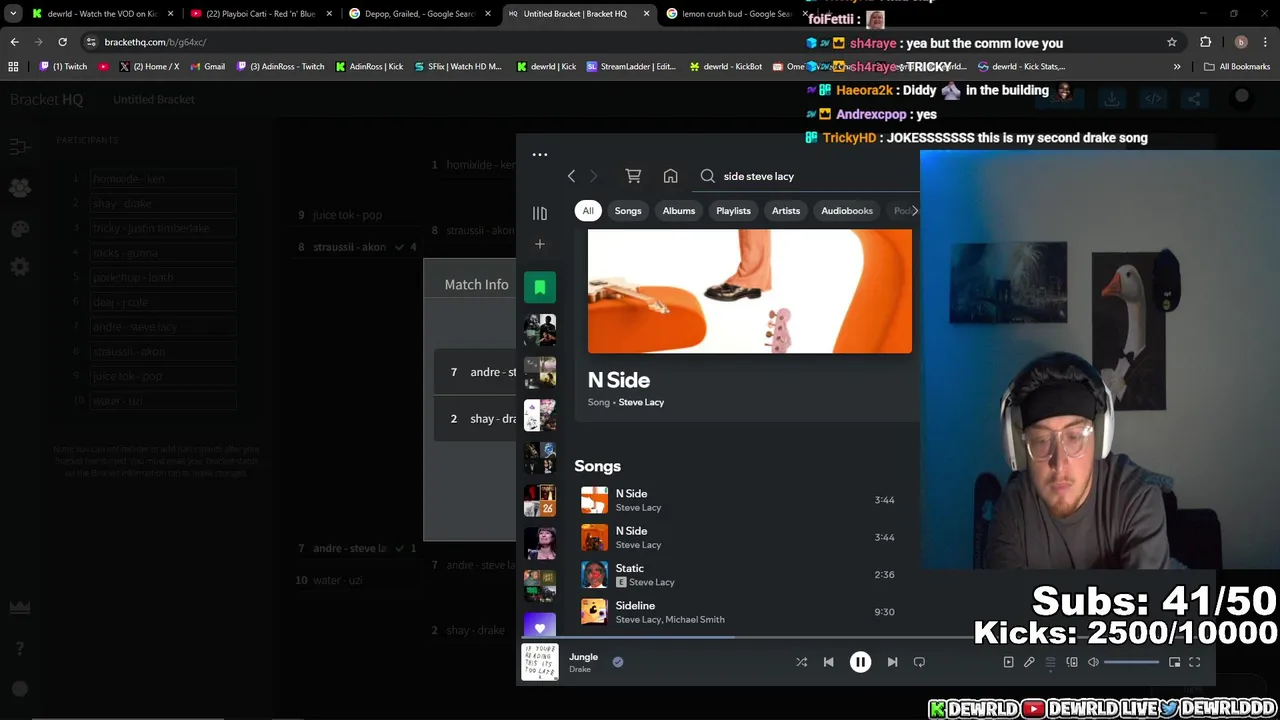Select the Albums filter chip
1280x720 pixels.
click(x=679, y=211)
